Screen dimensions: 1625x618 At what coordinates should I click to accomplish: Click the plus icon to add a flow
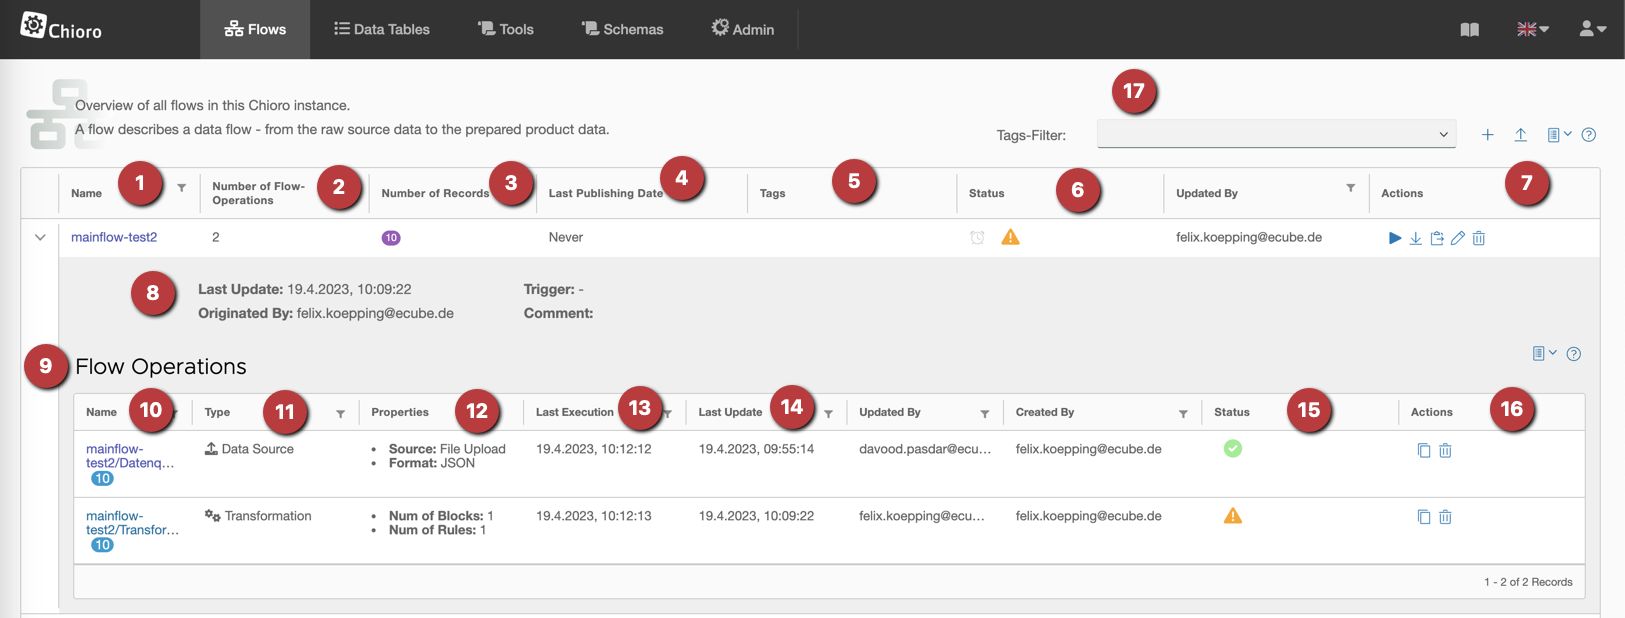(1487, 135)
